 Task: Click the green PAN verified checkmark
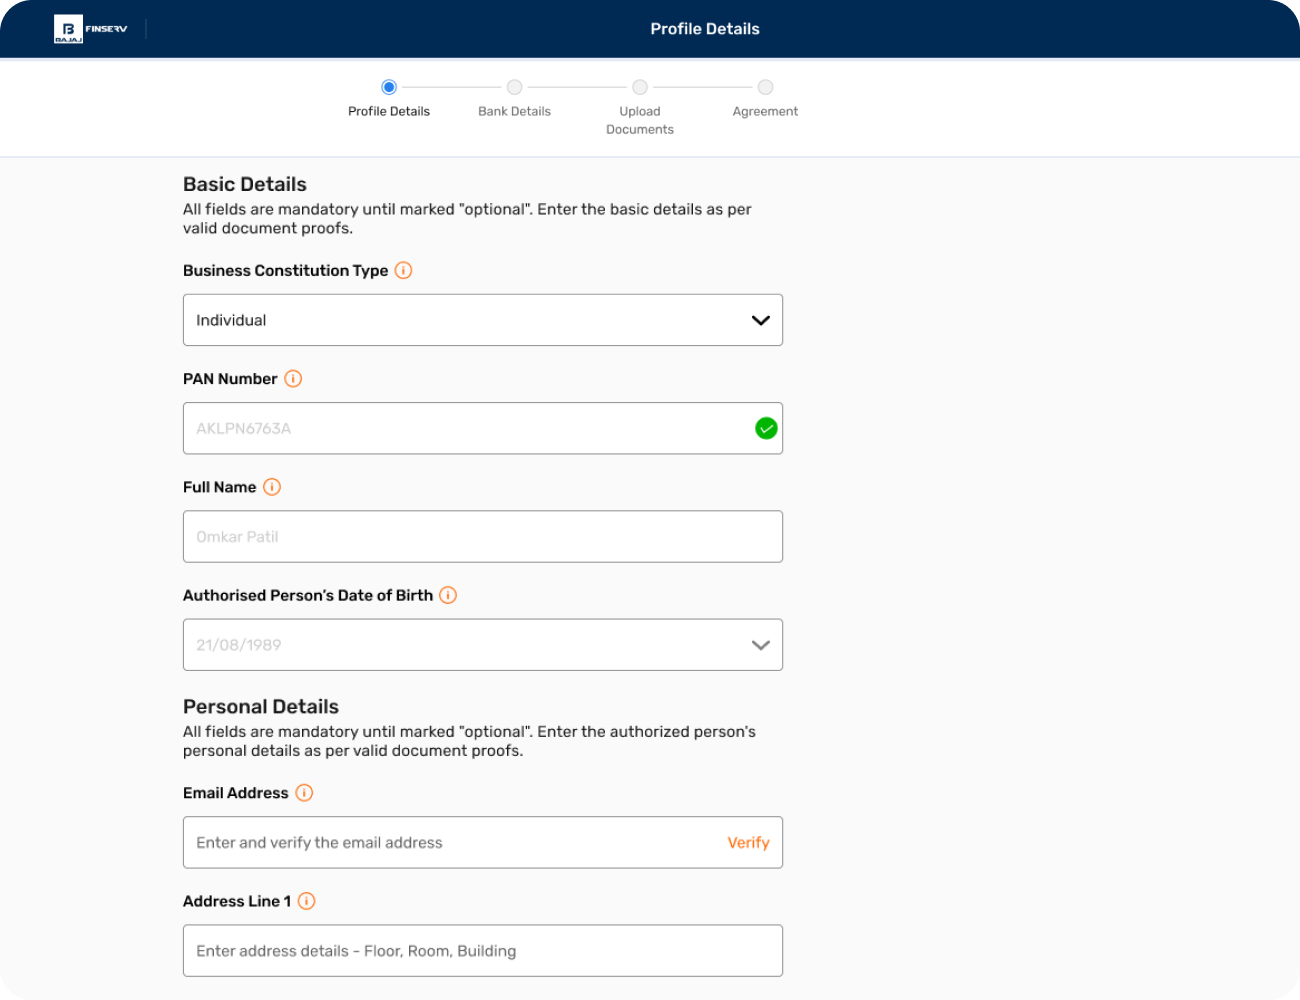pos(766,428)
